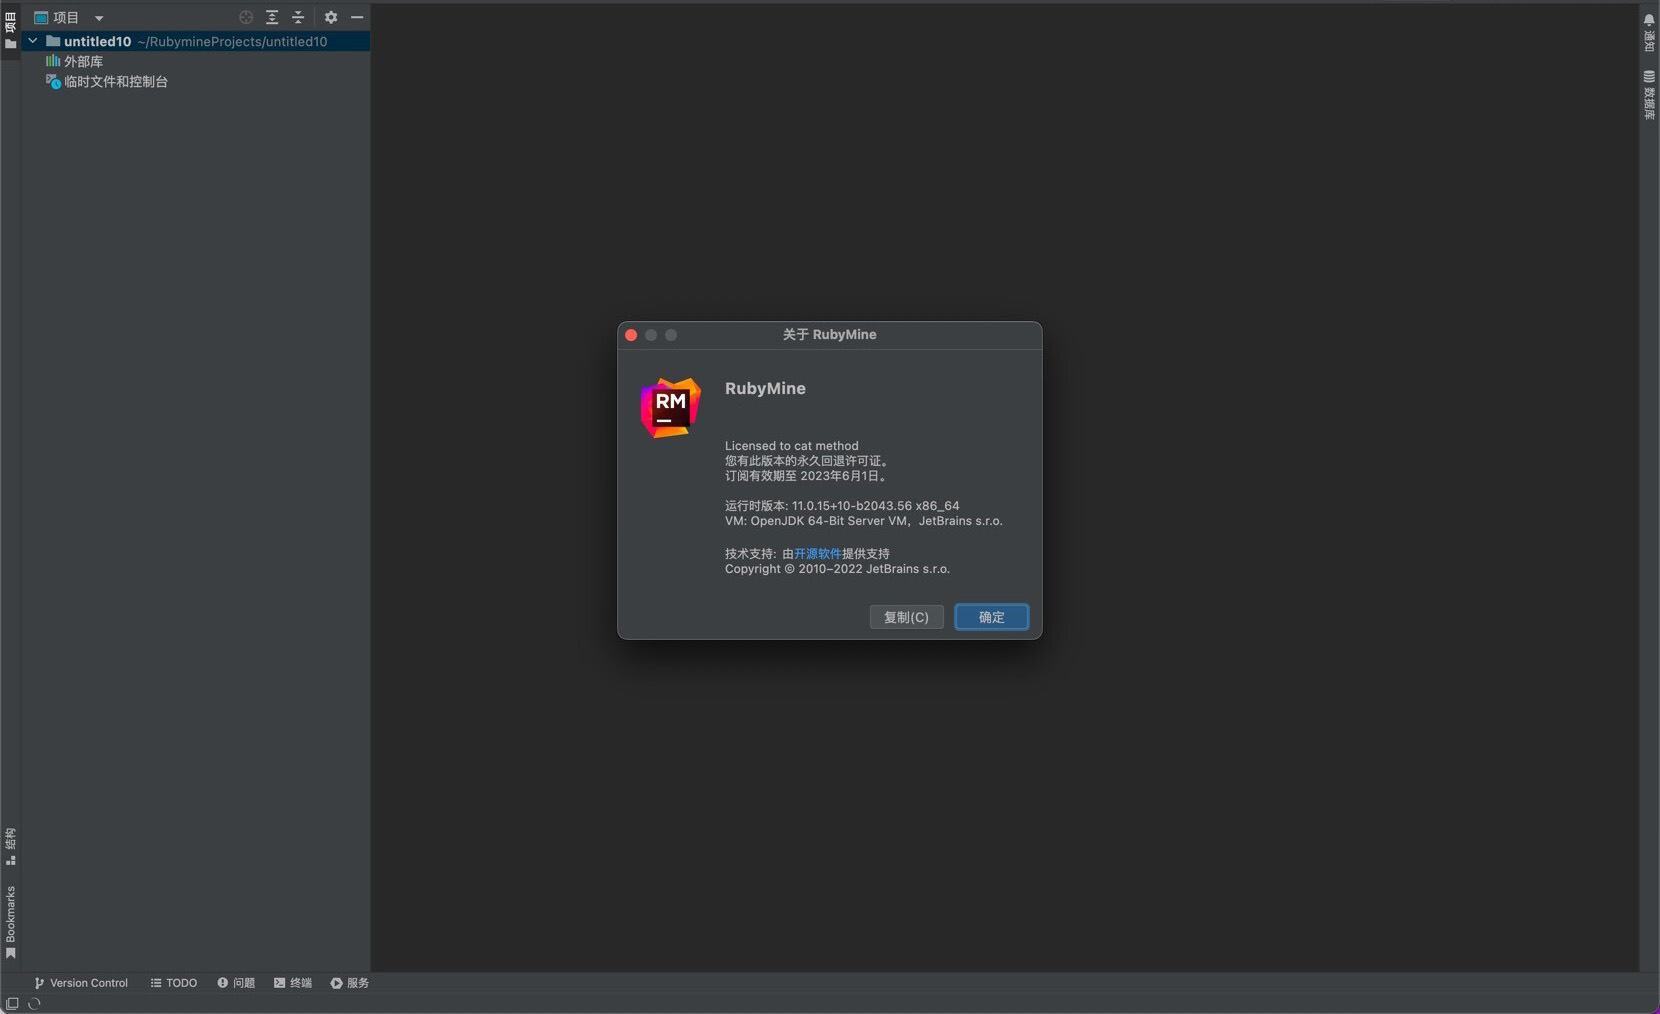1660x1014 pixels.
Task: Click the ~/RubymineProjects/untitled10 path text
Action: click(232, 41)
